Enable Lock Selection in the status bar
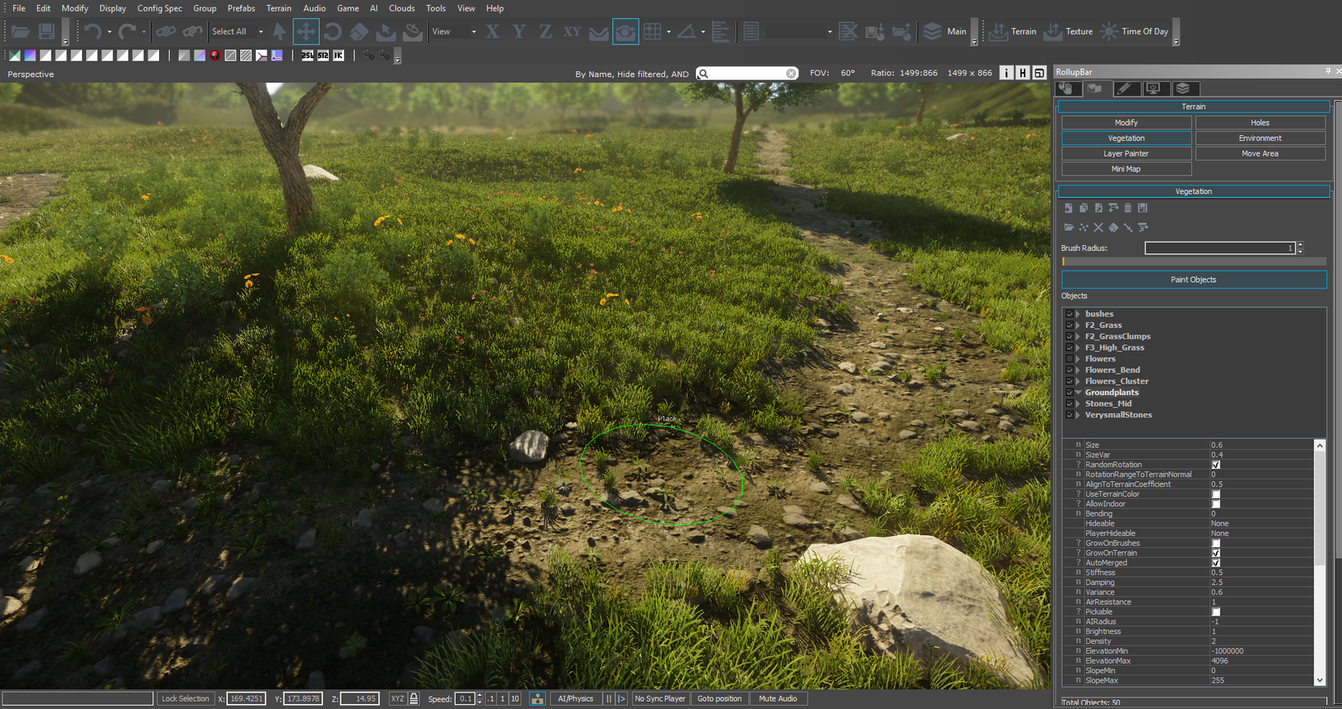The image size is (1342, 709). [x=185, y=698]
